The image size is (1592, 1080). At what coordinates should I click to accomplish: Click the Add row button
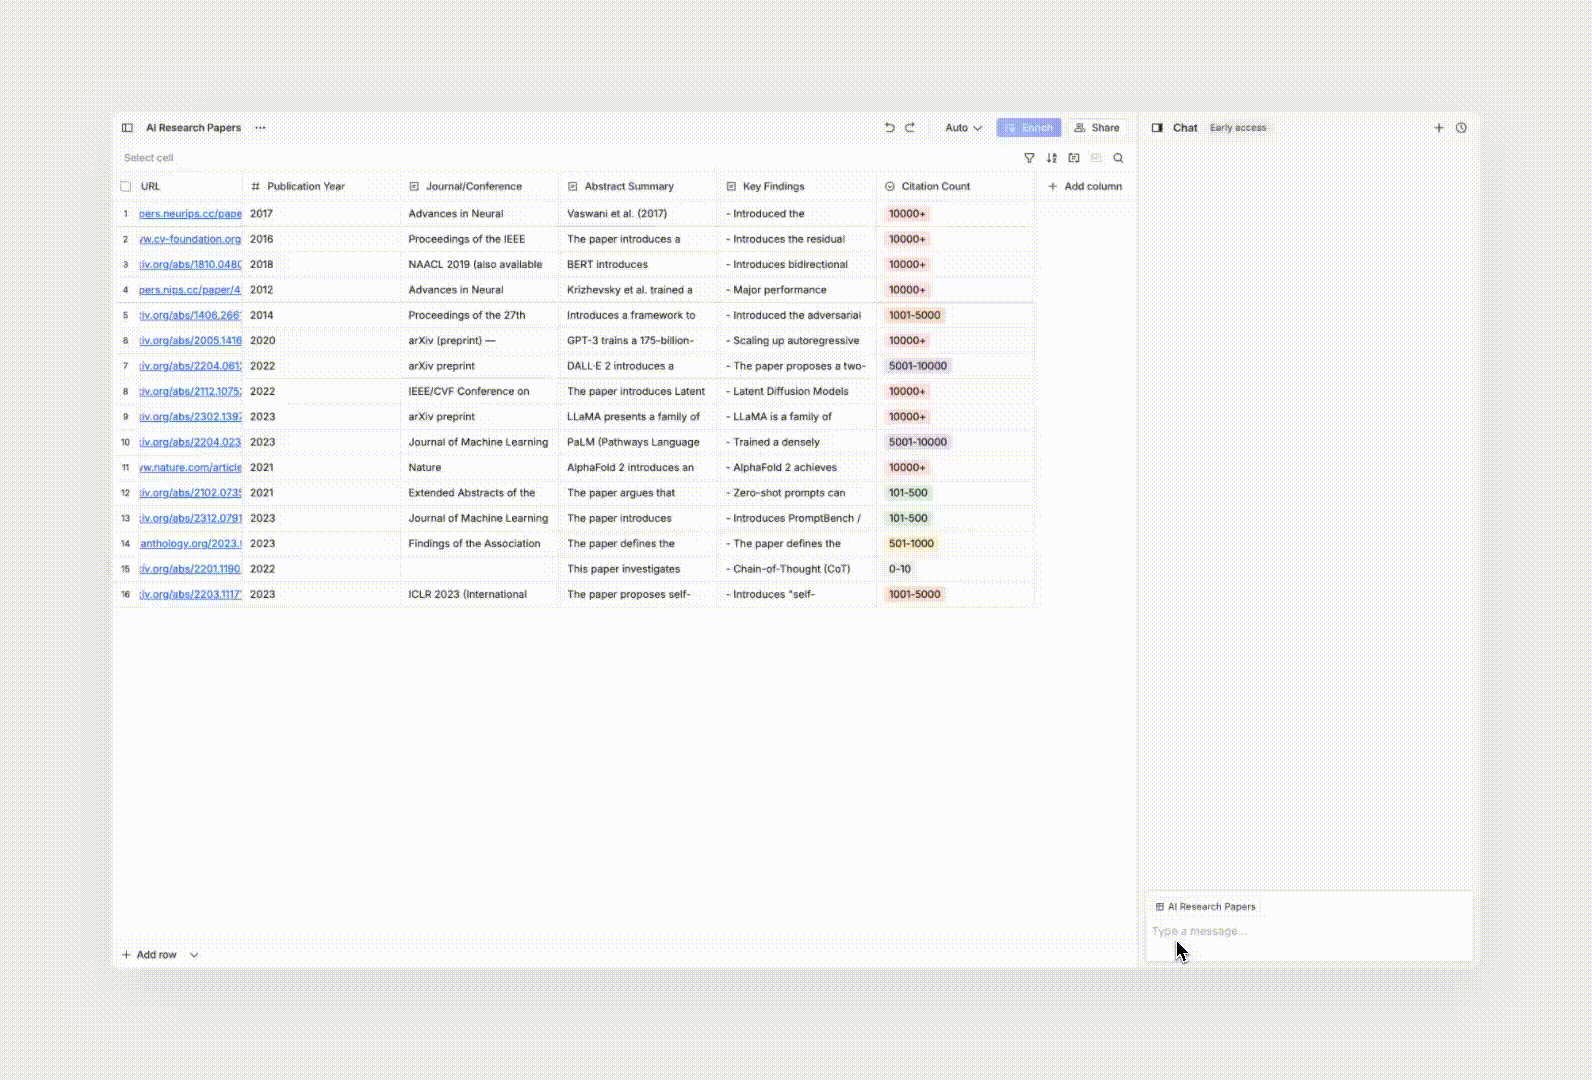tap(149, 955)
